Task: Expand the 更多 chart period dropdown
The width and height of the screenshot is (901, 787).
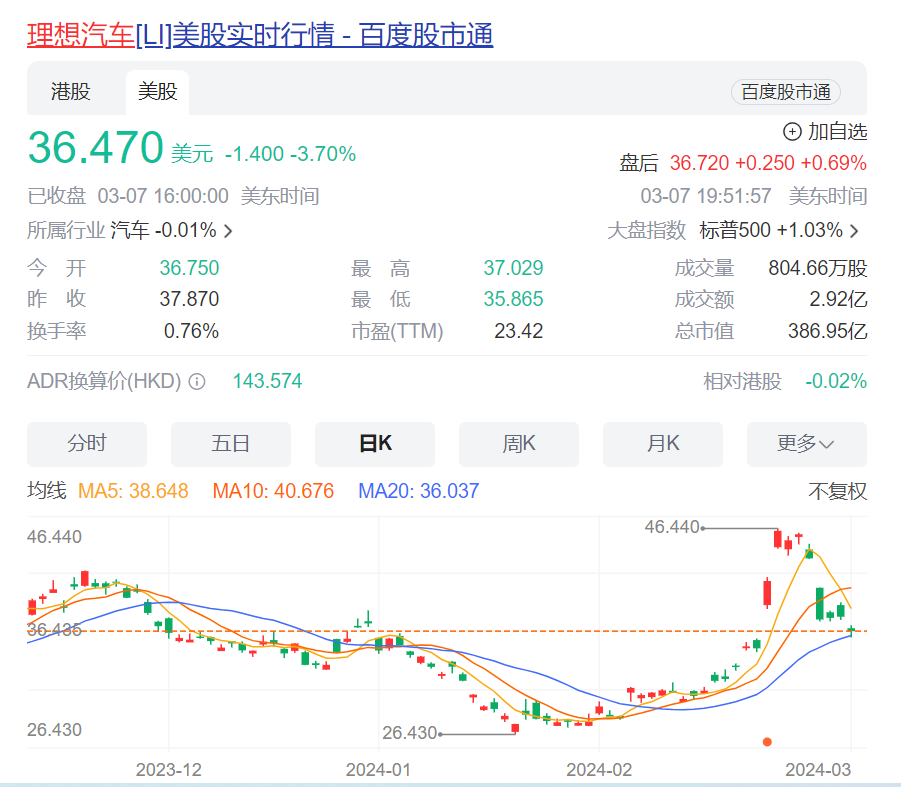Action: (x=806, y=444)
